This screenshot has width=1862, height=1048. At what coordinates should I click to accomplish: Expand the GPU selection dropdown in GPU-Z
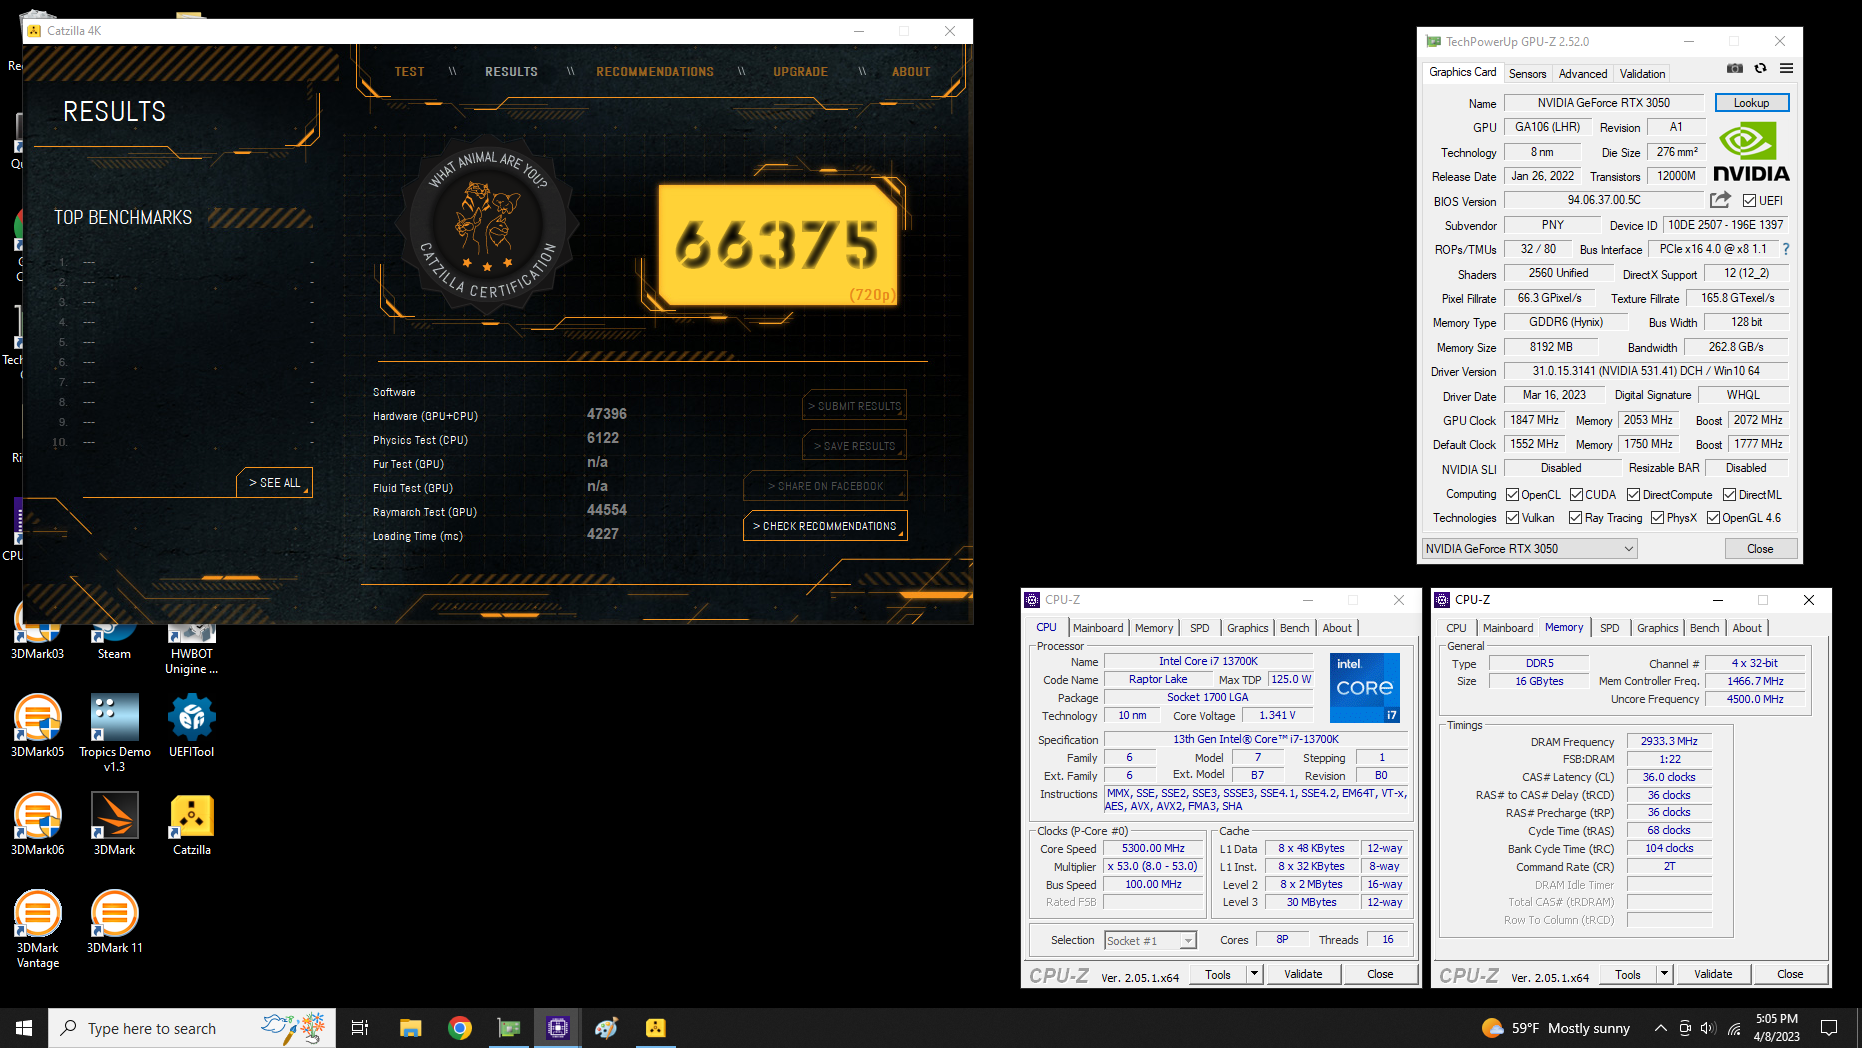point(1628,549)
